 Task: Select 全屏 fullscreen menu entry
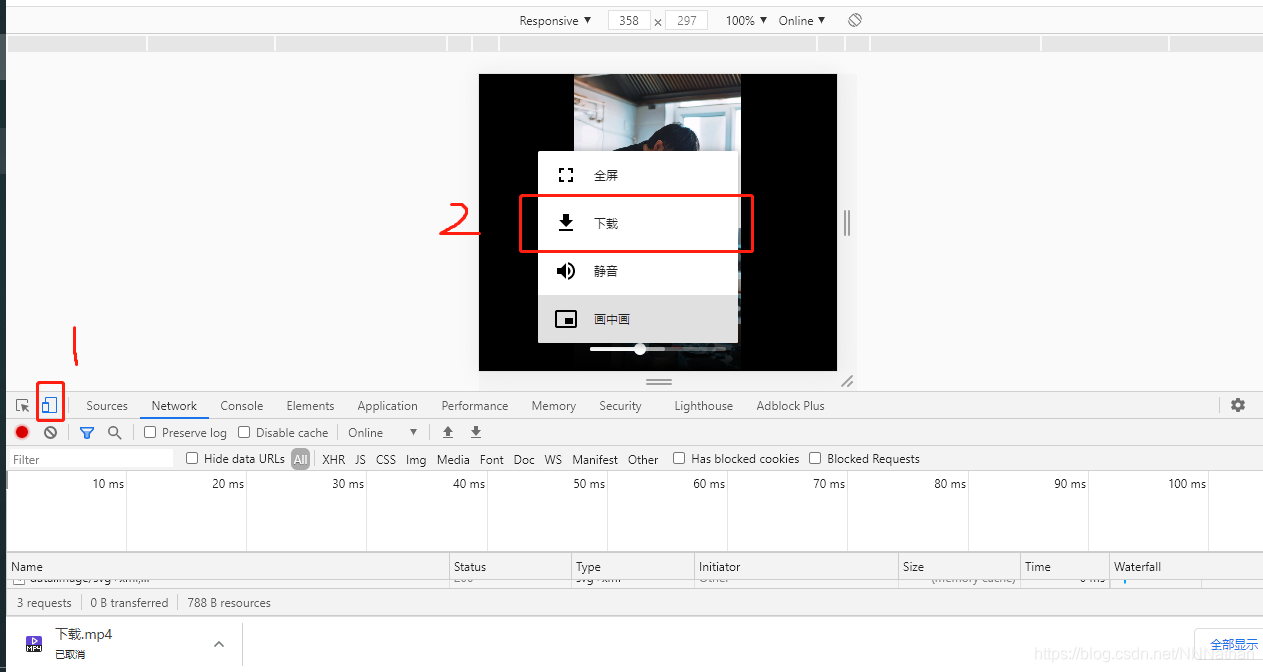click(x=638, y=175)
